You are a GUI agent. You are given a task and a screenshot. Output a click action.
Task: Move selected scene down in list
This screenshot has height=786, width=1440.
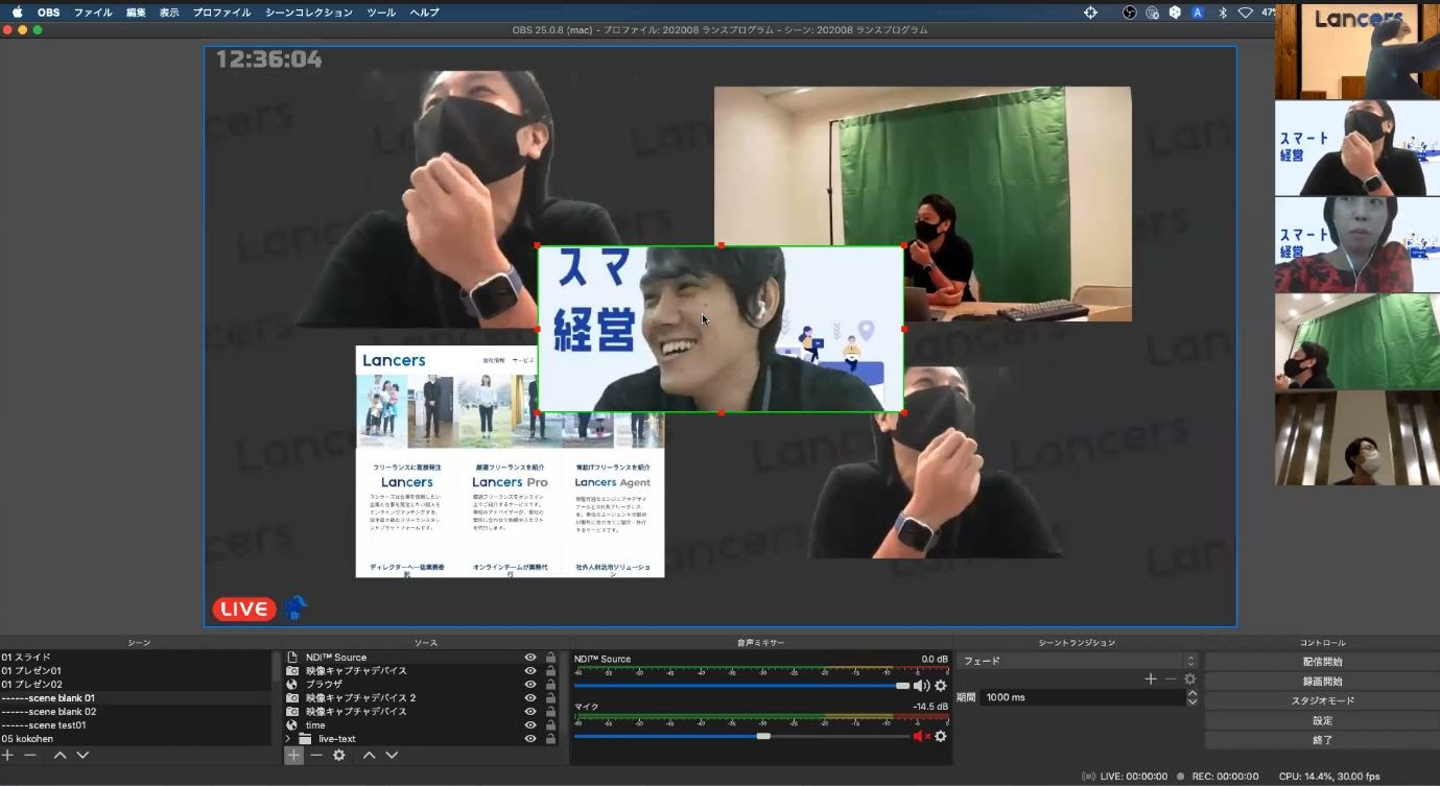click(83, 756)
